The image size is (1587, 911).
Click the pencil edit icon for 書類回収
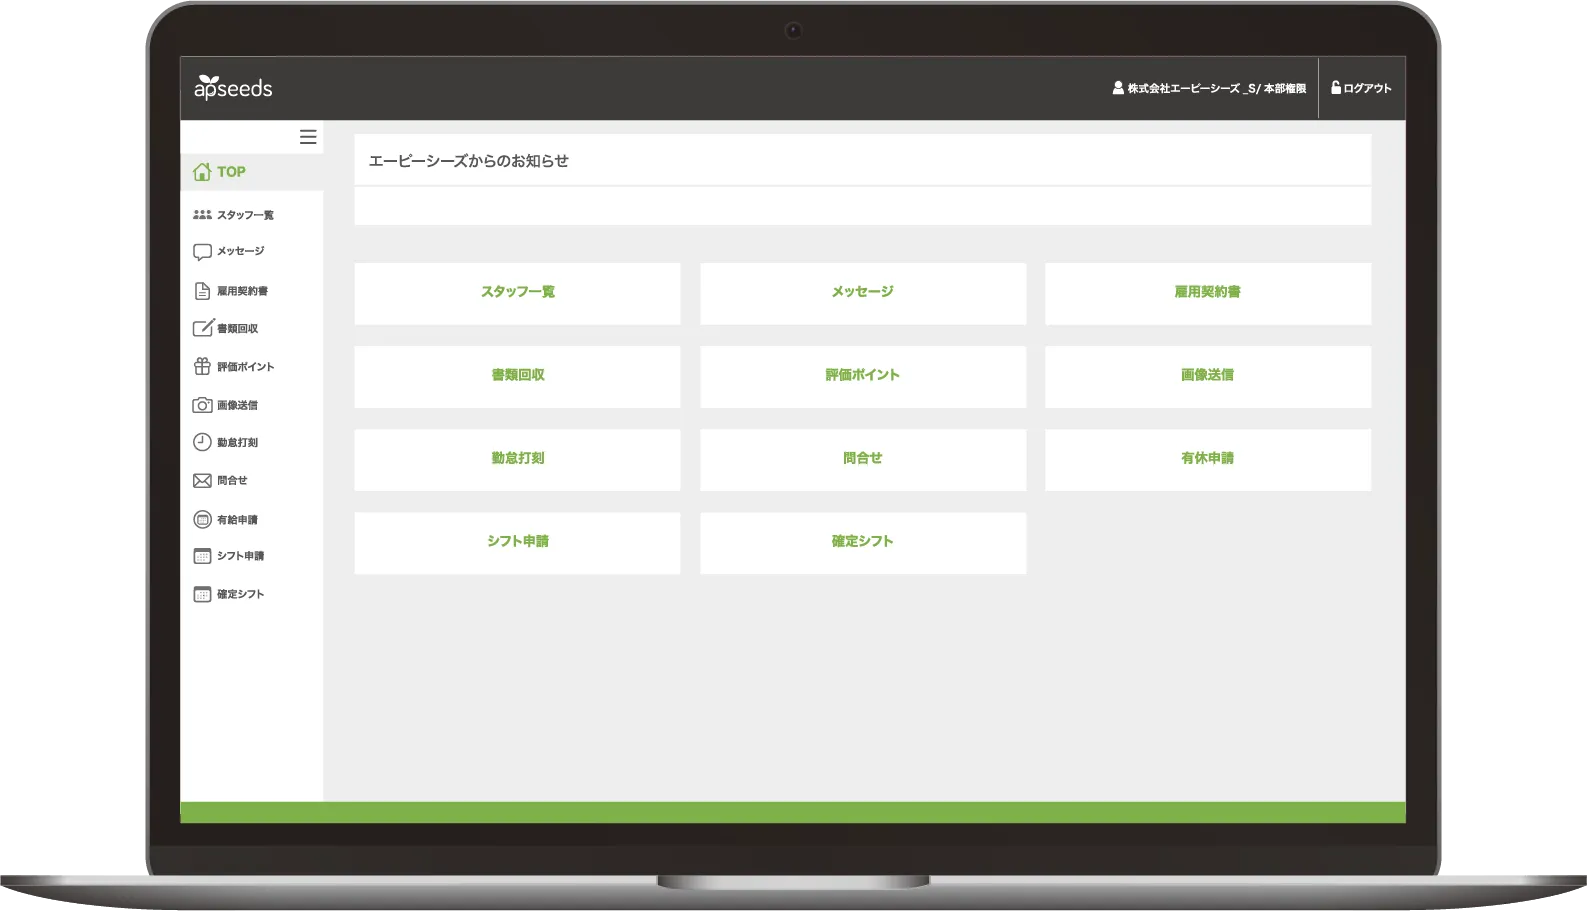coord(202,328)
